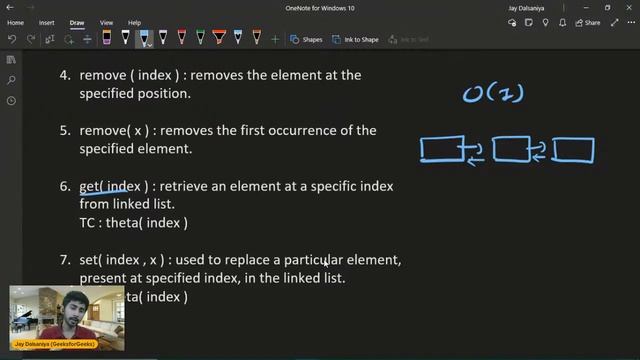Screen dimensions: 640x360
Task: Select the green pen
Action: click(x=200, y=37)
